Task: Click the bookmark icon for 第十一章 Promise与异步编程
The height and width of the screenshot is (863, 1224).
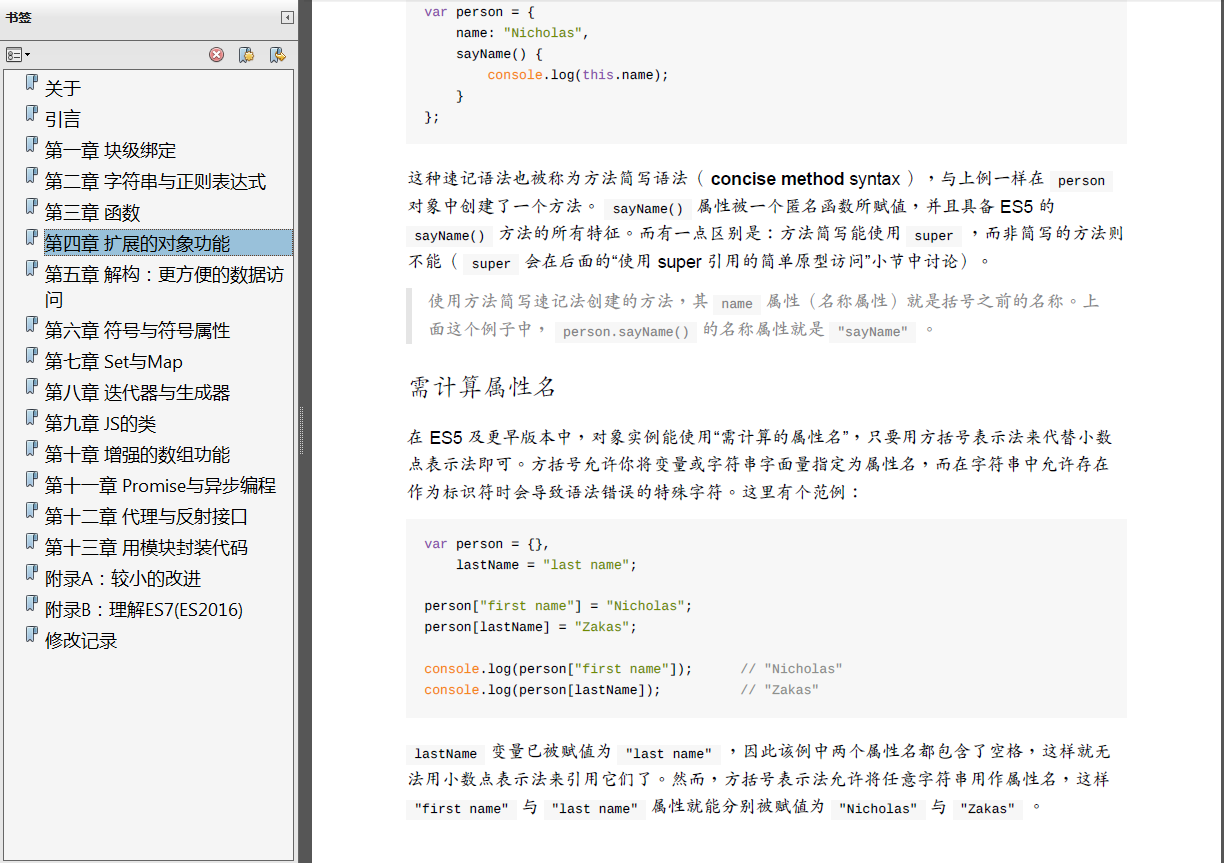Action: click(x=32, y=481)
